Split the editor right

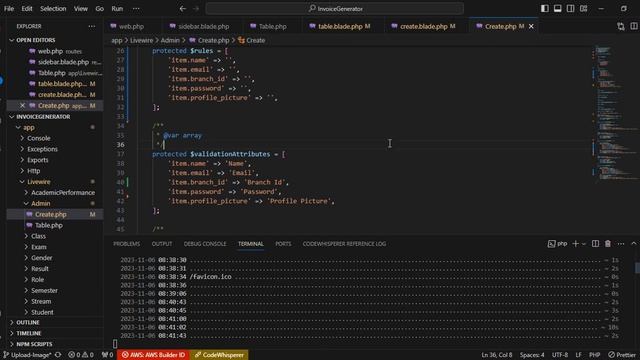[x=634, y=26]
